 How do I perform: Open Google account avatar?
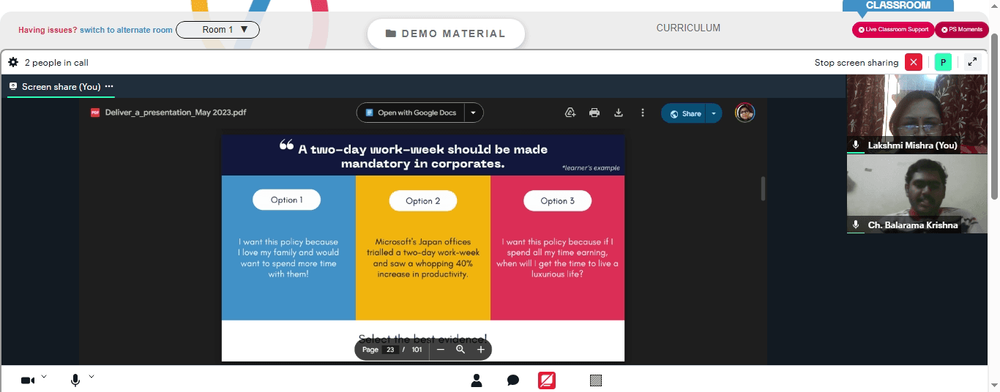coord(745,113)
